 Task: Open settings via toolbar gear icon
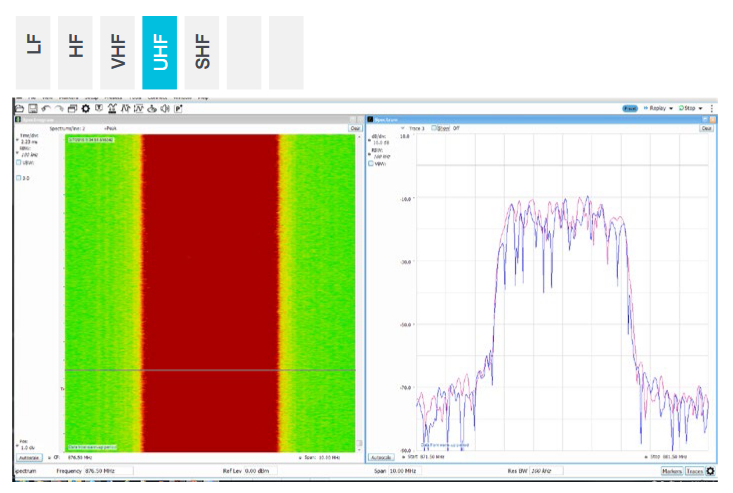pyautogui.click(x=85, y=108)
